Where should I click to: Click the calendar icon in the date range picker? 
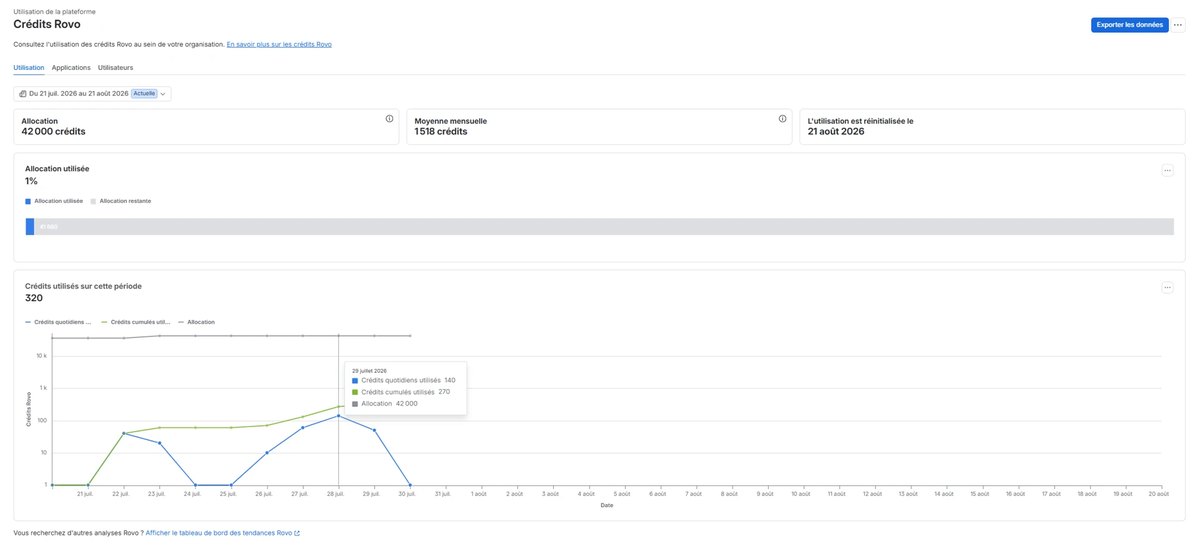[23, 93]
